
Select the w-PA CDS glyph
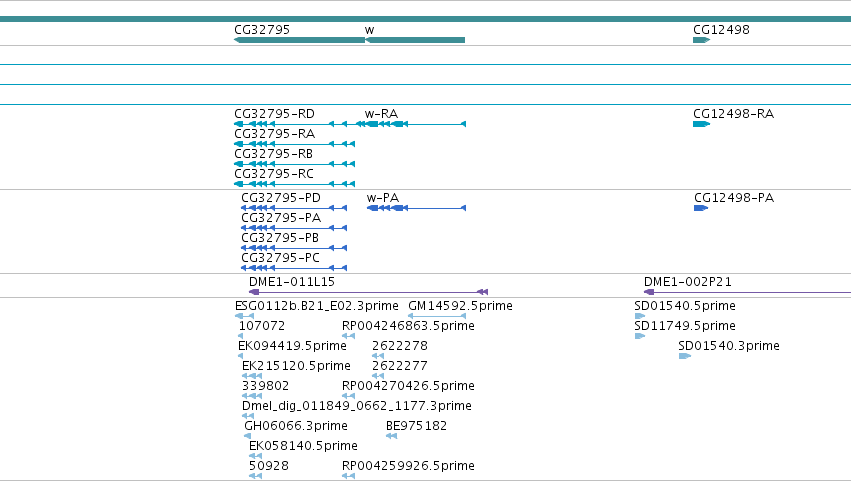pyautogui.click(x=416, y=208)
